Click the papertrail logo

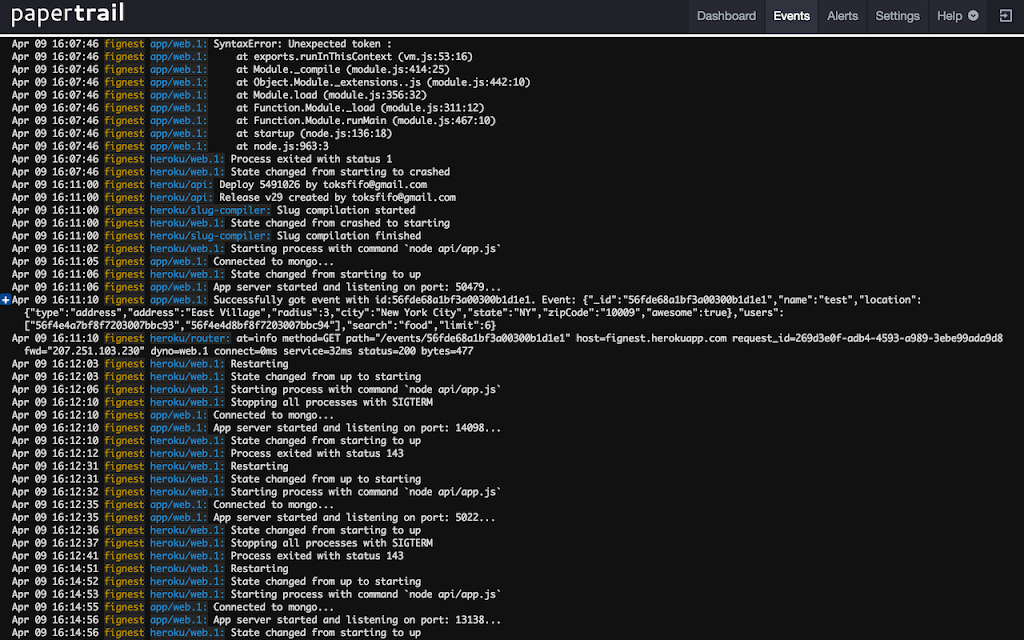(x=68, y=14)
